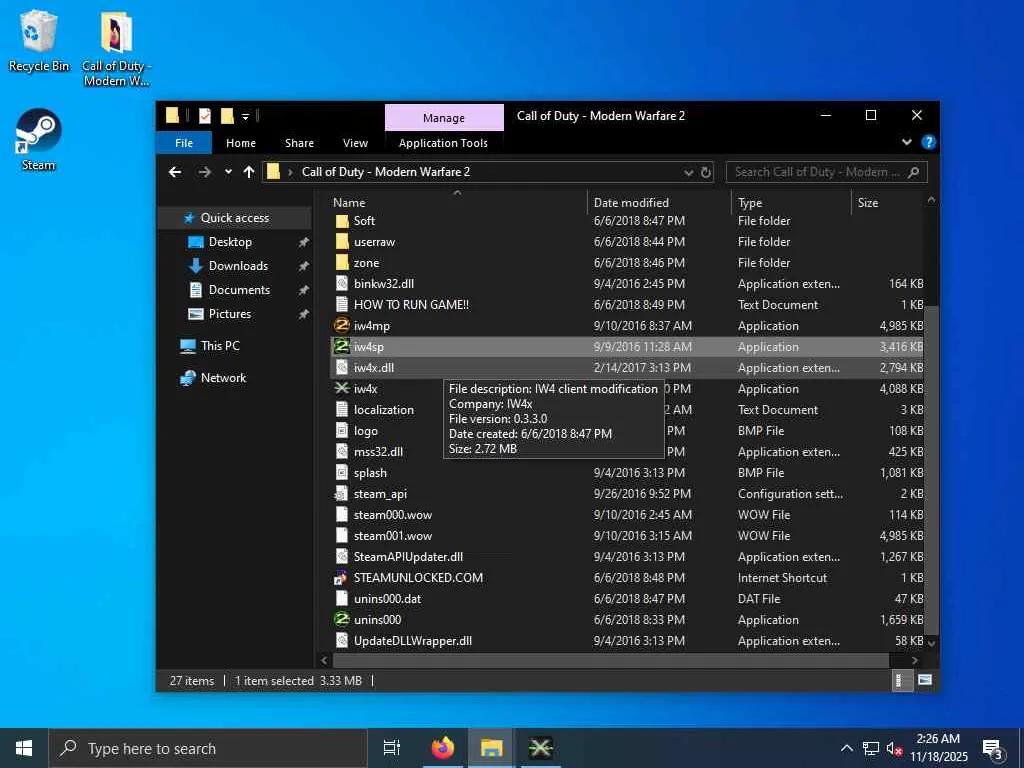Open the Customize Quick Access Toolbar dropdown
Viewport: 1024px width, 768px height.
tap(246, 117)
